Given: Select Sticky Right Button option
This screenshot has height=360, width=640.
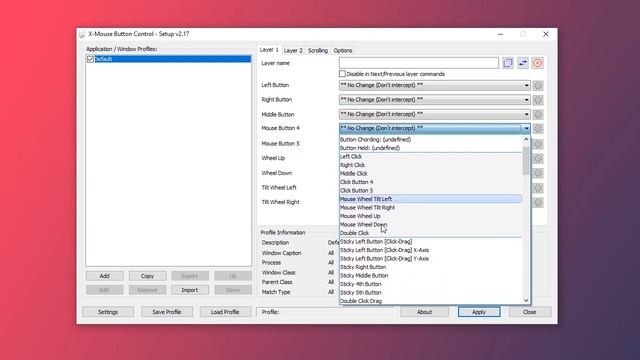Looking at the screenshot, I should 431,267.
